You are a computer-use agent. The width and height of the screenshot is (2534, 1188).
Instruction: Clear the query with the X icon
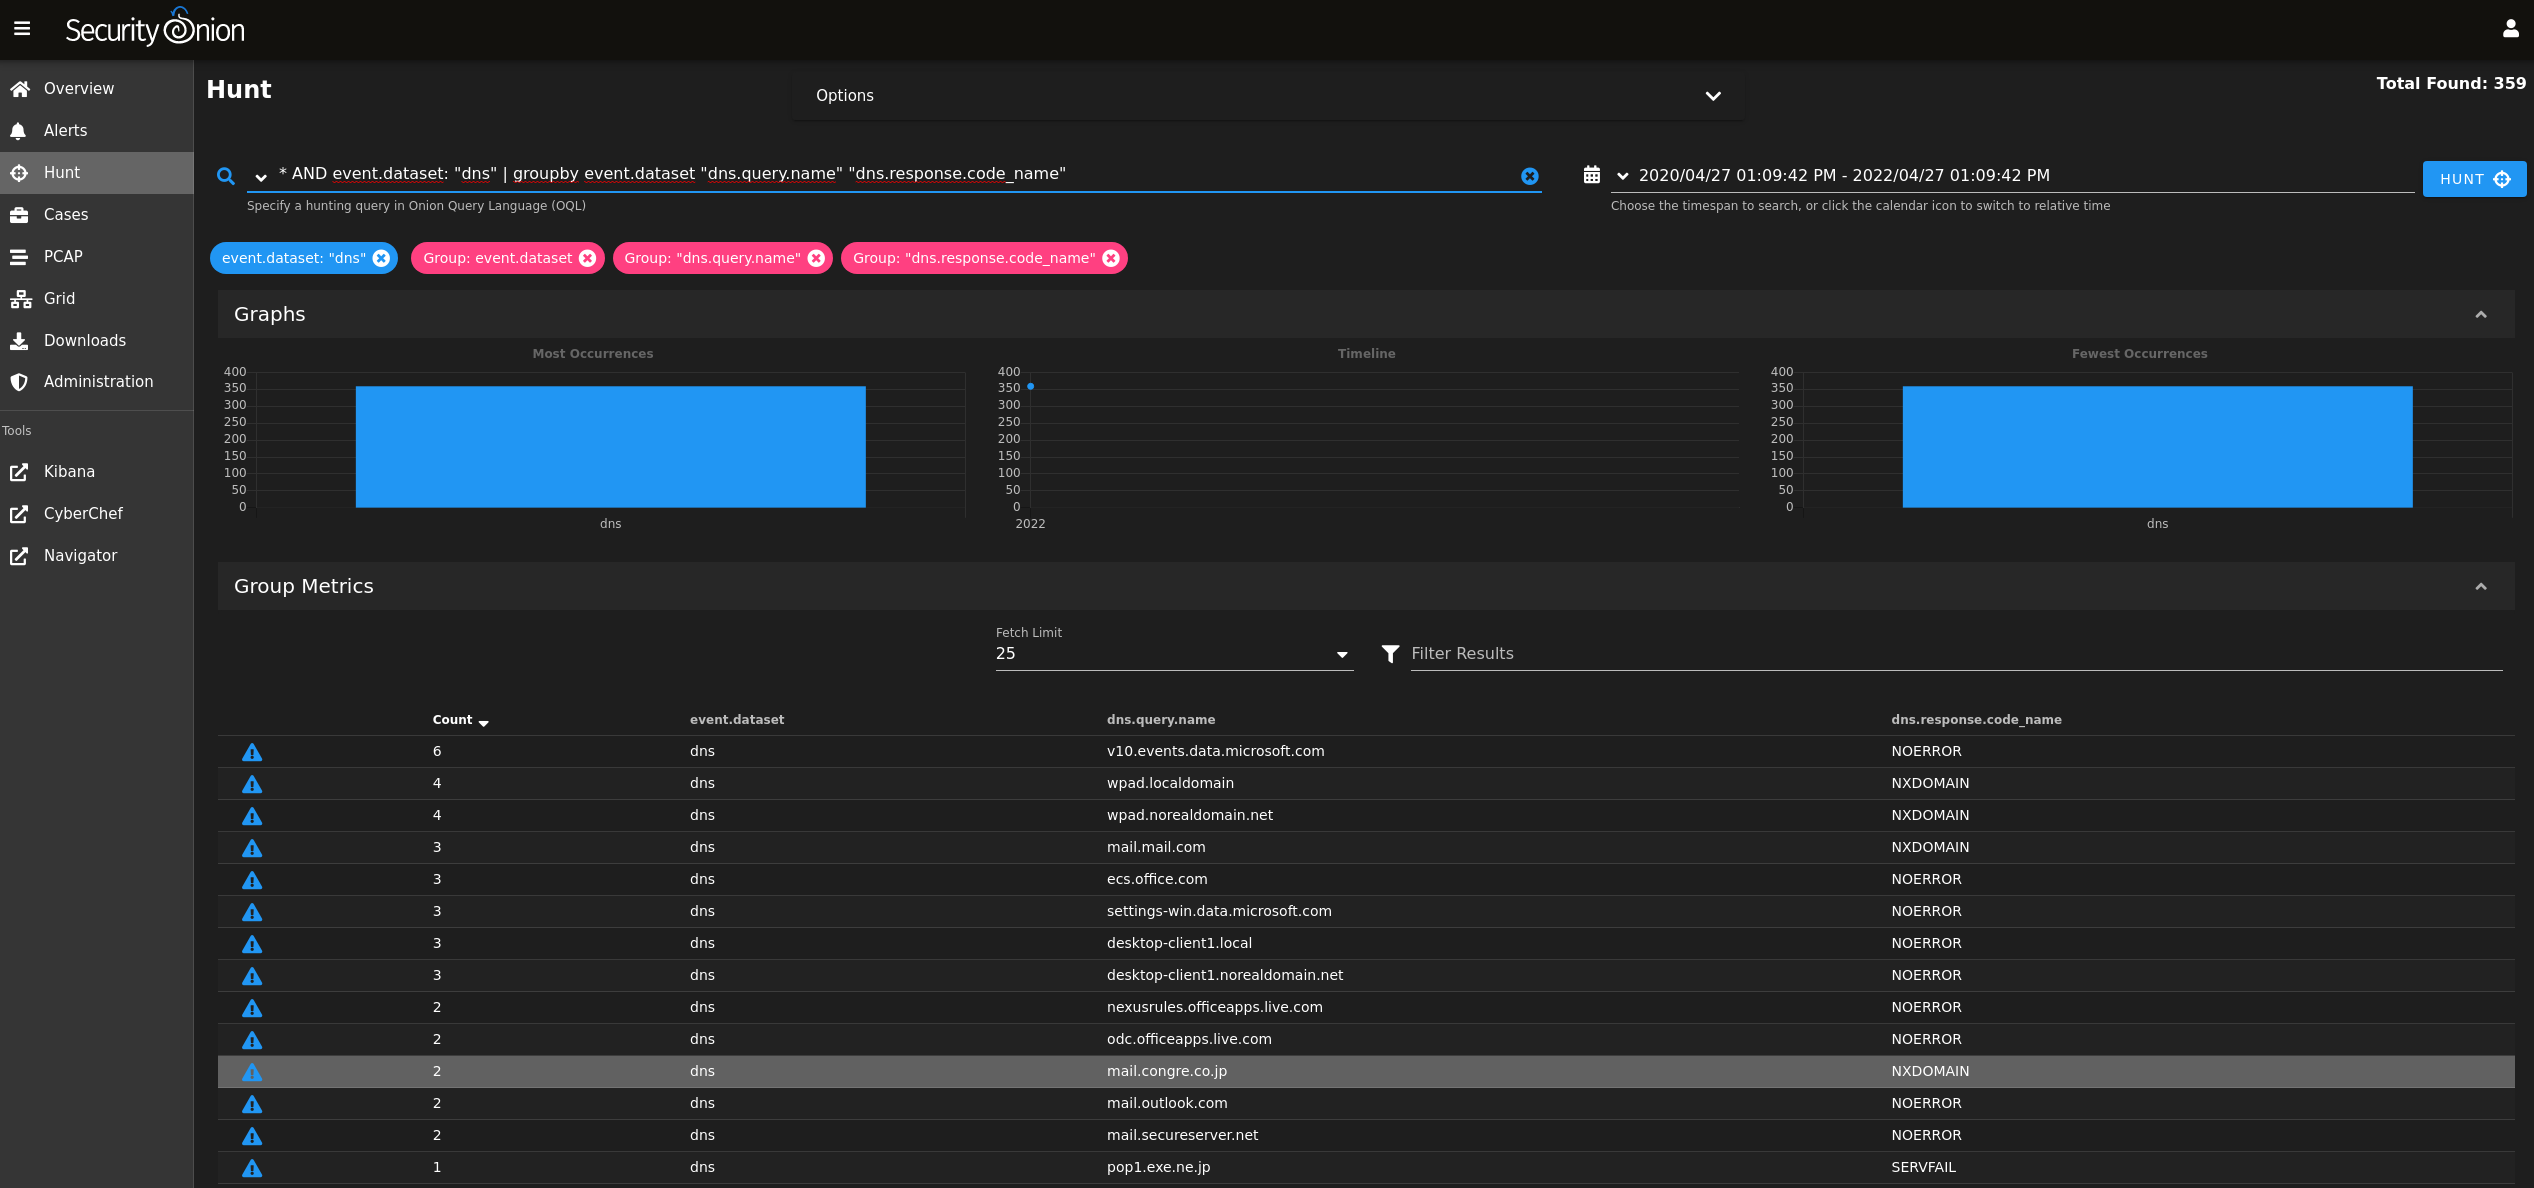(x=1529, y=176)
